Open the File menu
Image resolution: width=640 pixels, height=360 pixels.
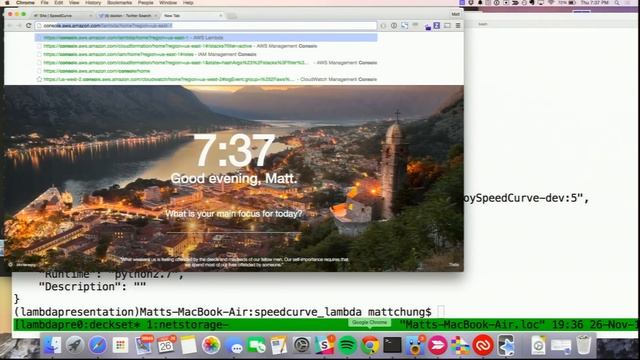coord(44,2)
